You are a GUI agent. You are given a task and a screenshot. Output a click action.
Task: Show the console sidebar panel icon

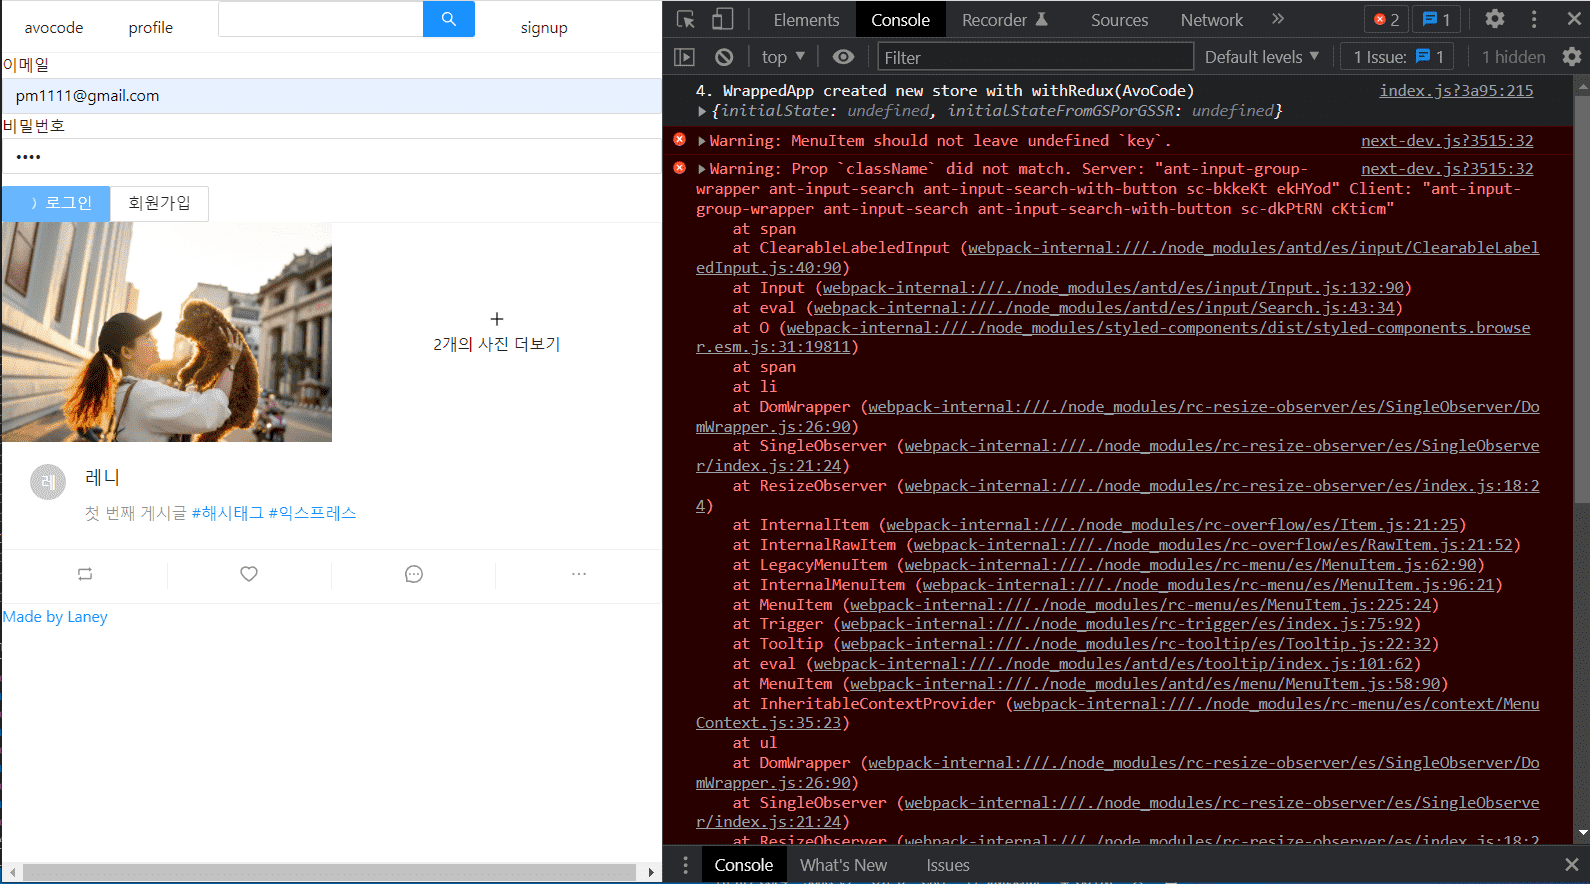pos(685,57)
